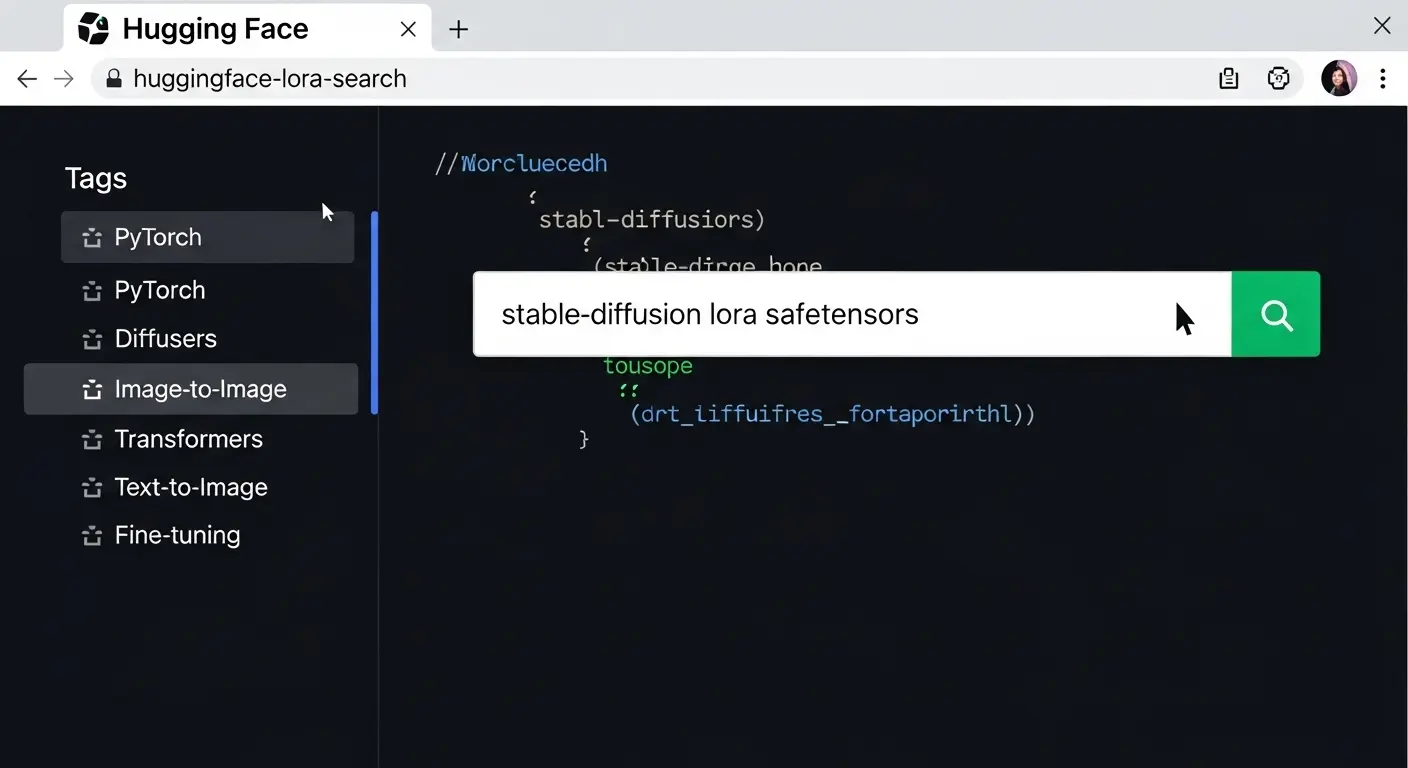Open the extensions icon beside the profile avatar

[x=1278, y=79]
